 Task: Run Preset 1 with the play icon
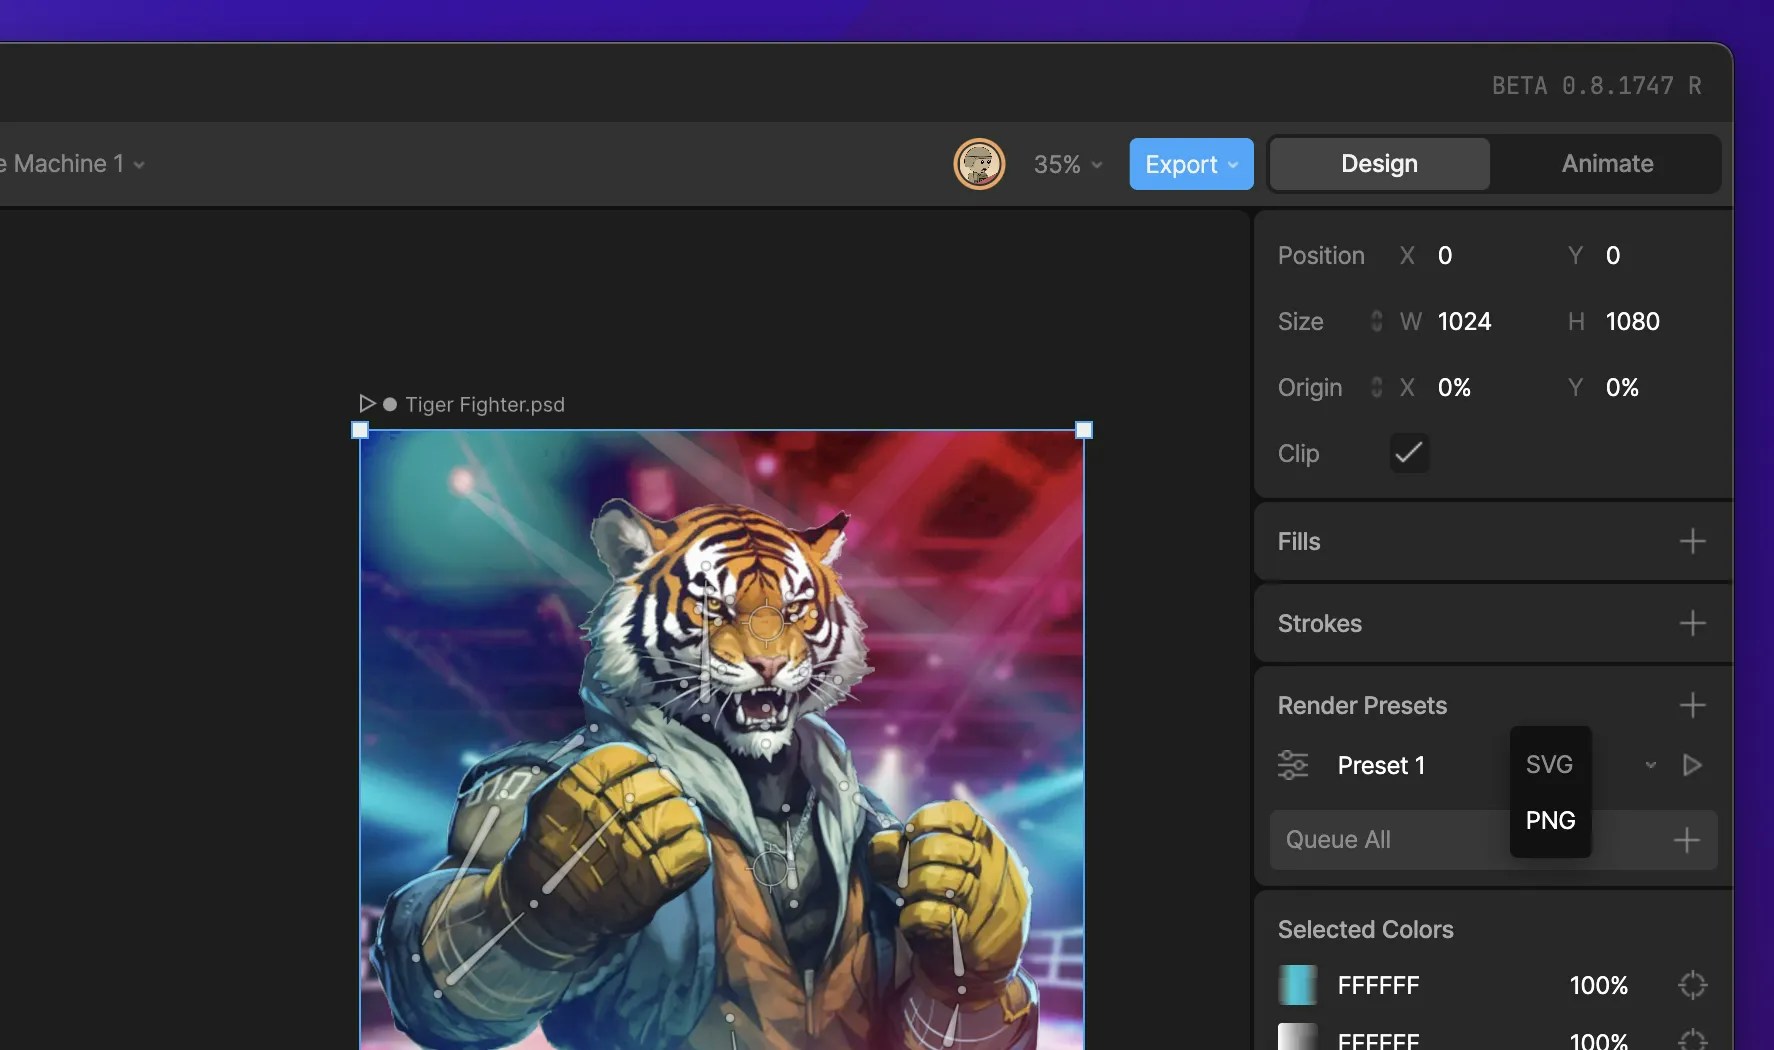pos(1692,765)
